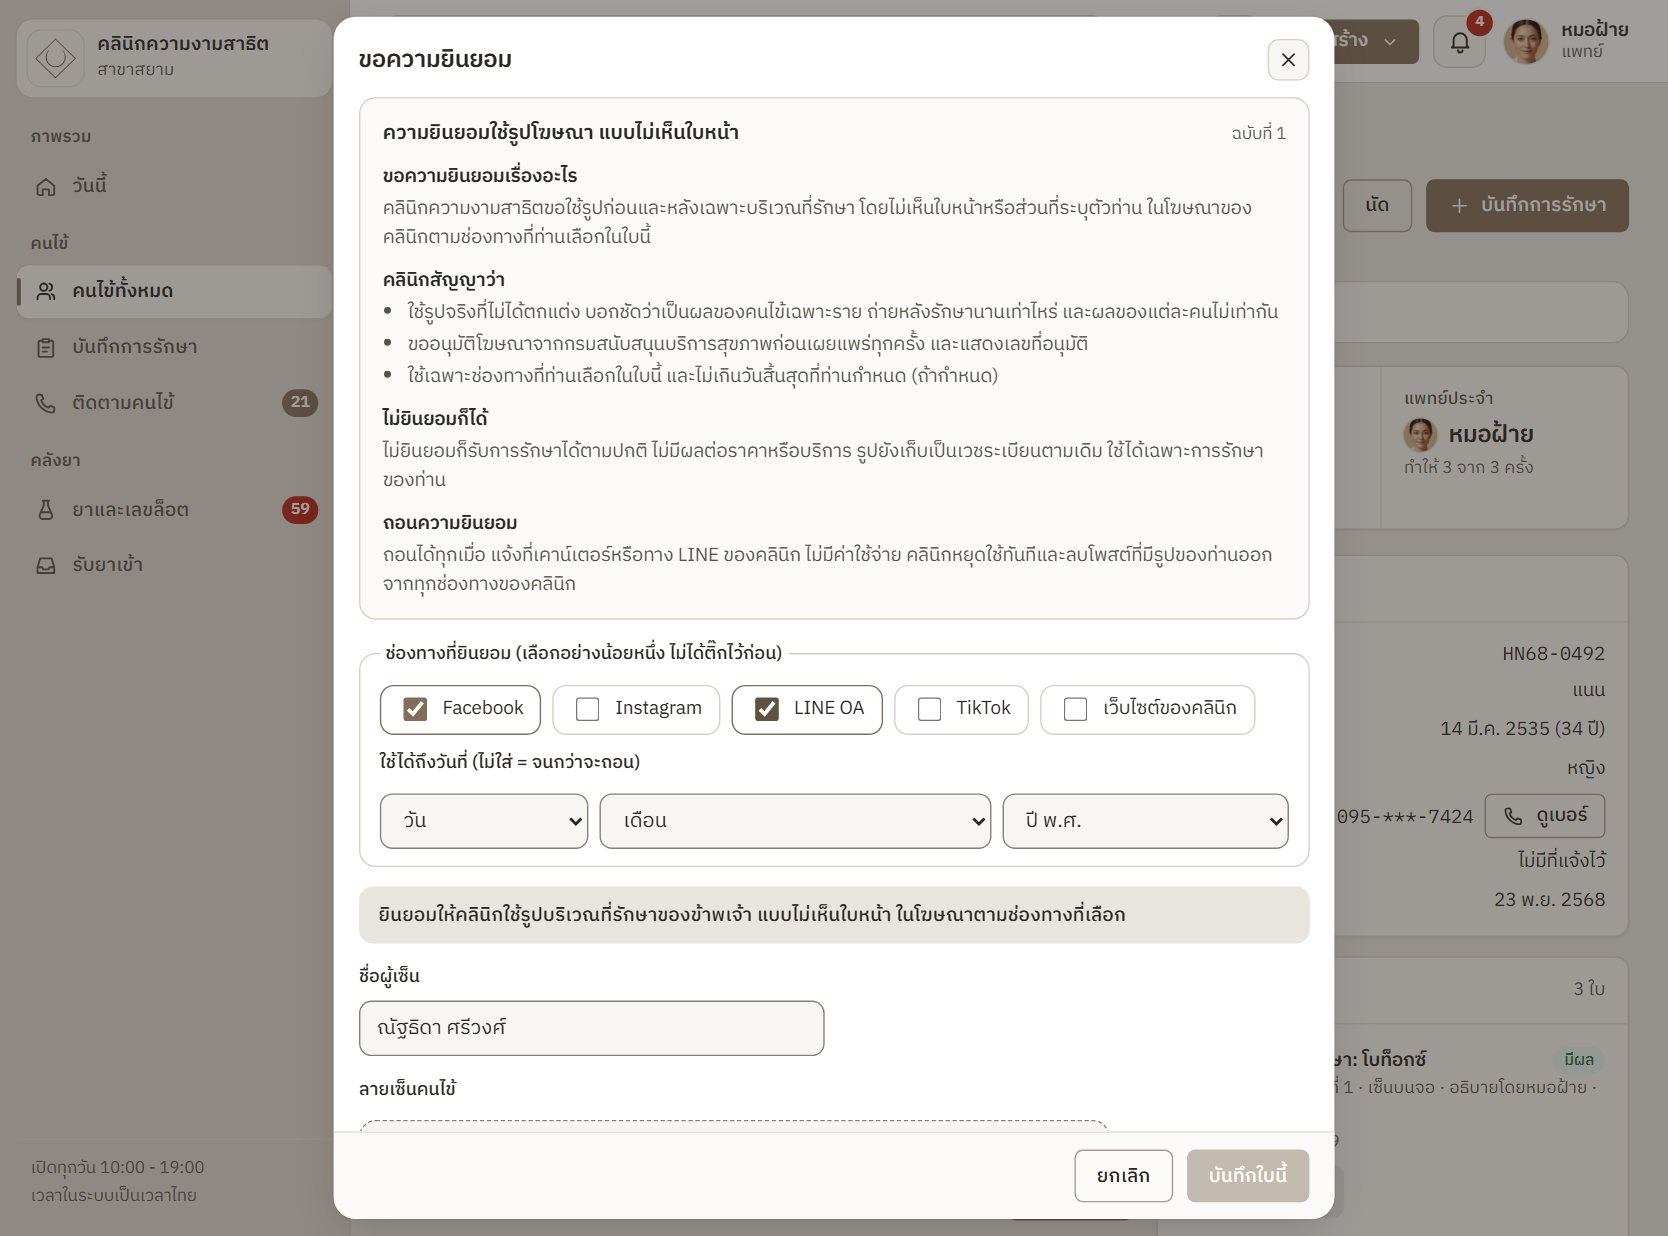The width and height of the screenshot is (1668, 1236).
Task: Open the วัน day dropdown
Action: [484, 821]
